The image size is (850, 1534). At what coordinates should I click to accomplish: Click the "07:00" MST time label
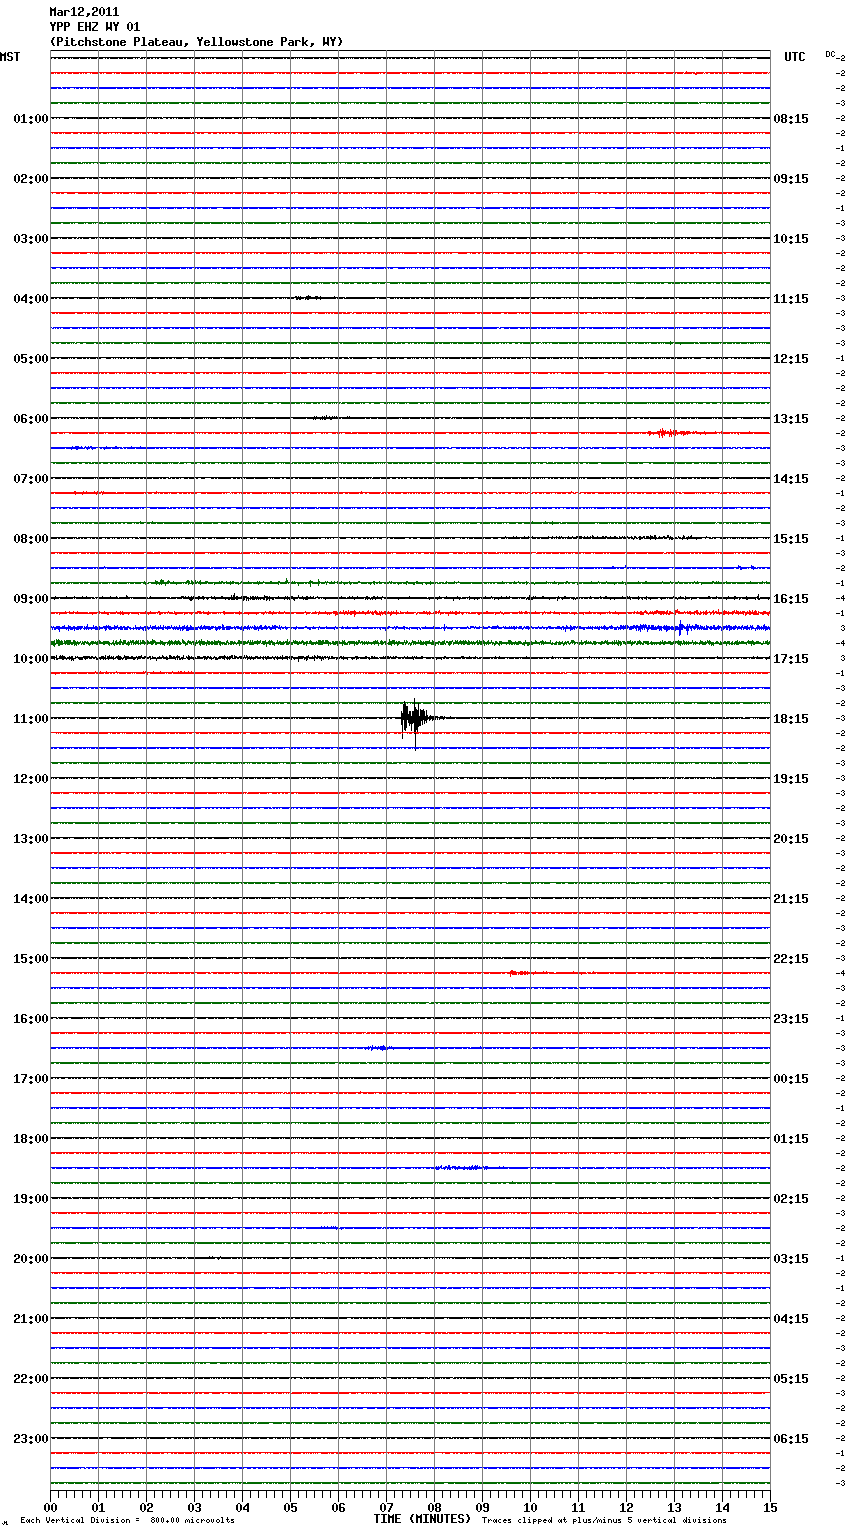point(30,479)
